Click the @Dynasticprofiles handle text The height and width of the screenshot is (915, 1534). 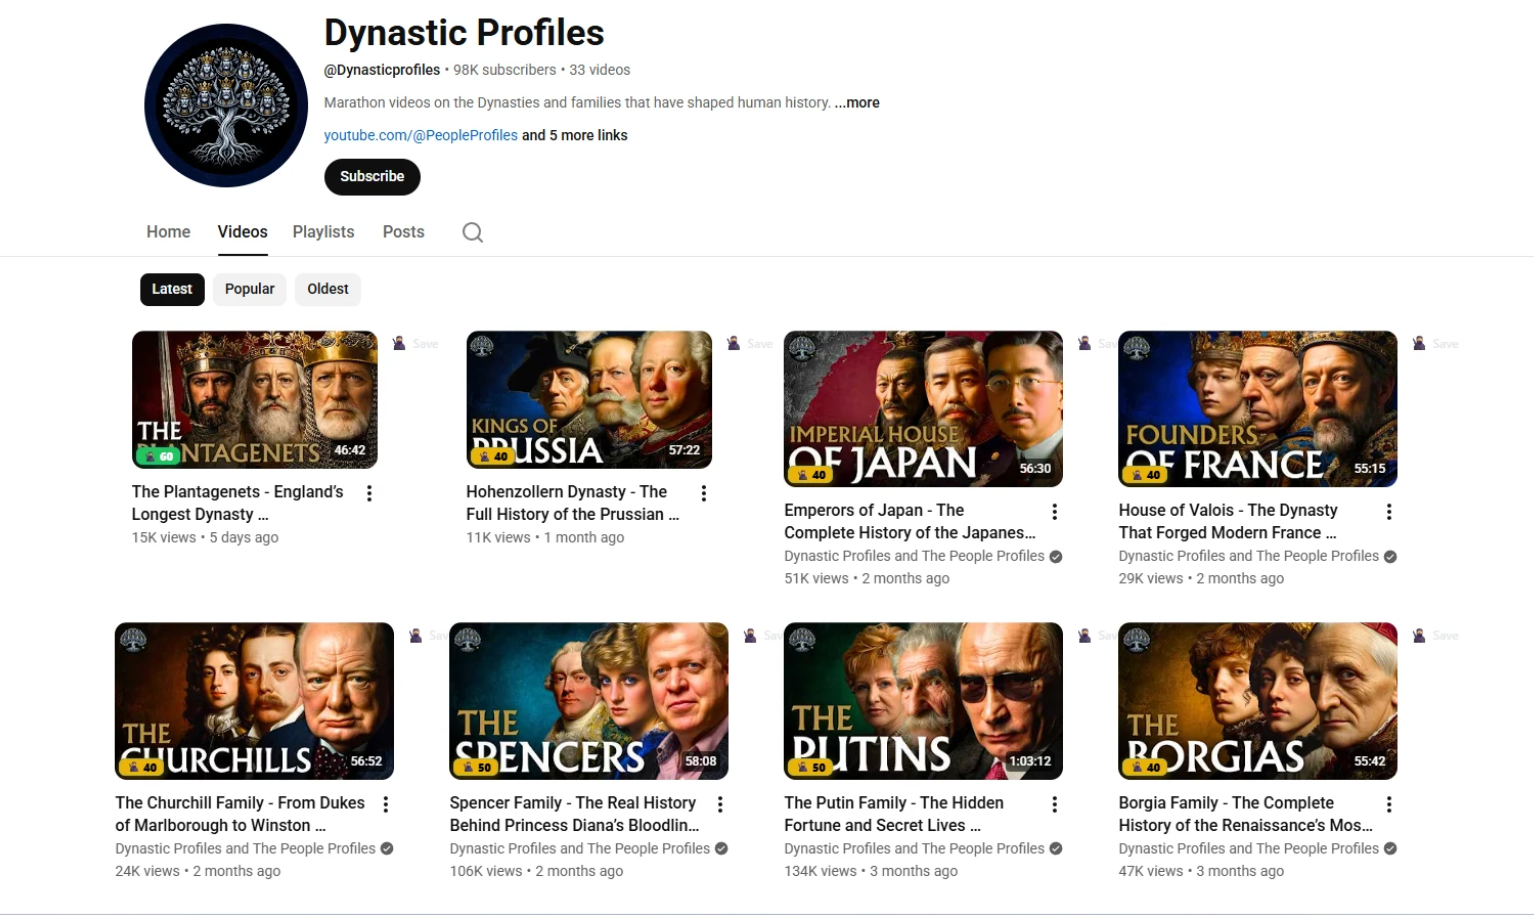tap(382, 70)
